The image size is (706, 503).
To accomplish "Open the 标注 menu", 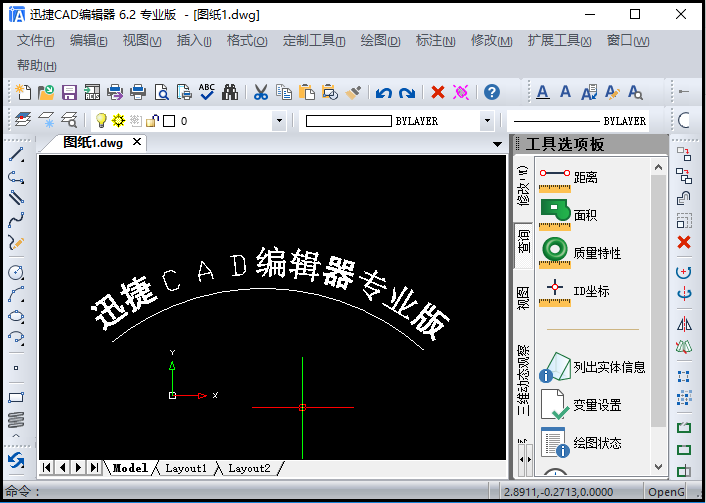I will [x=435, y=41].
